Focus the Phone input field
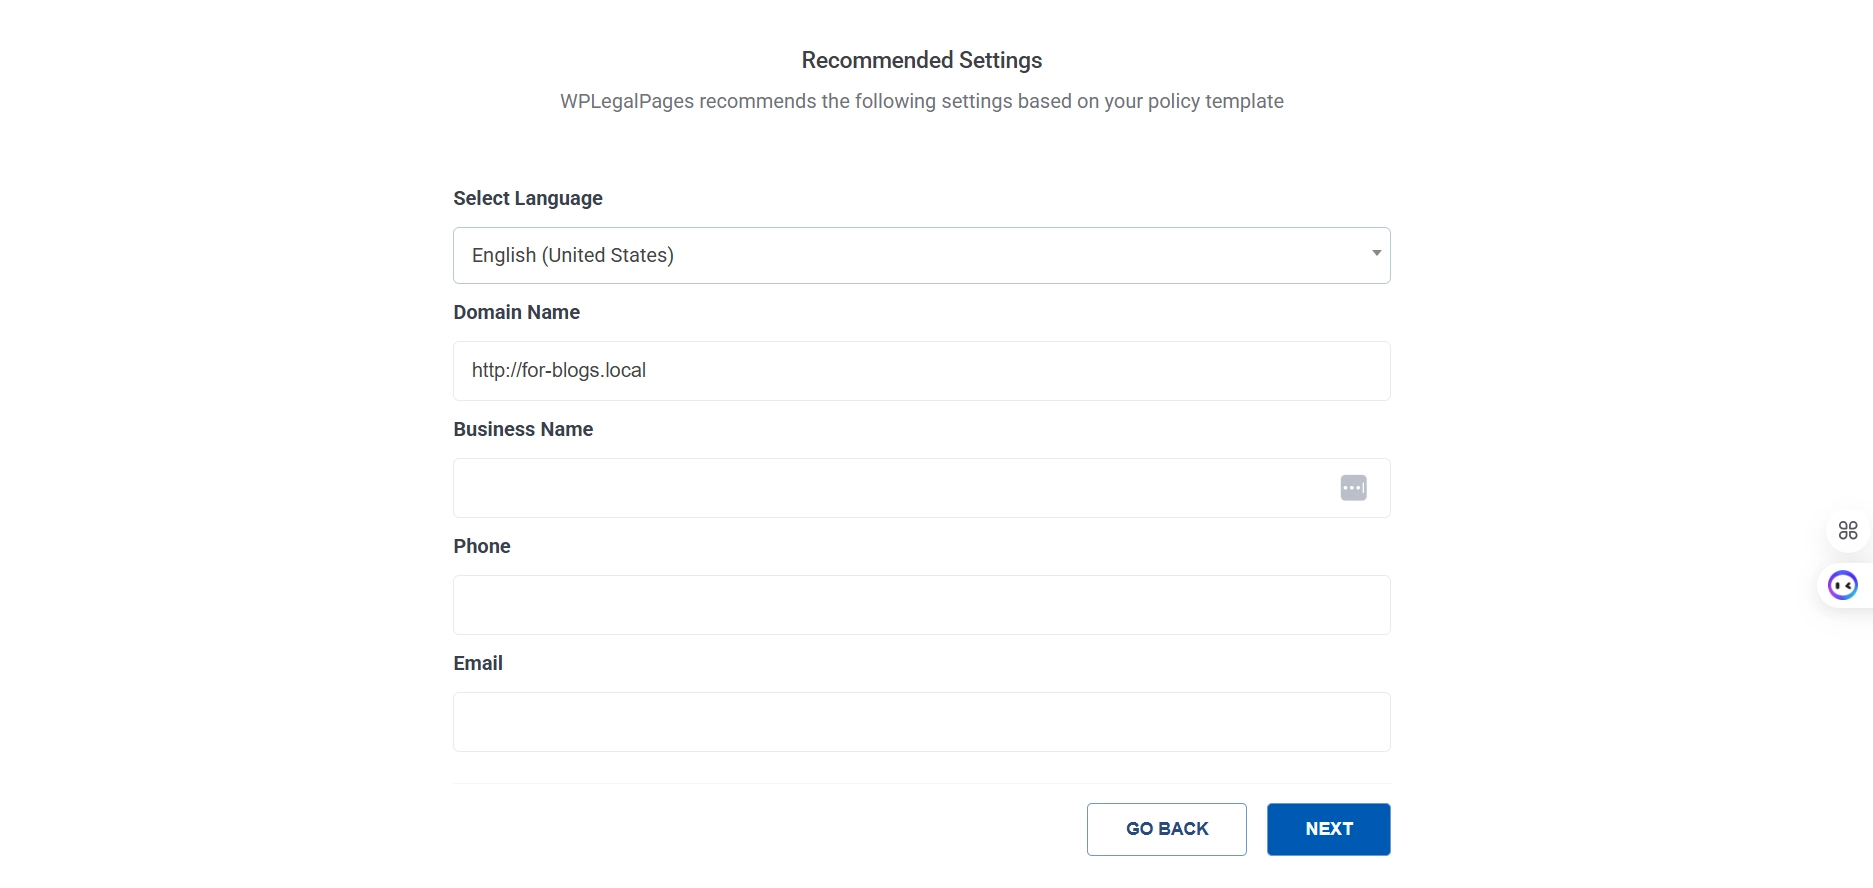The width and height of the screenshot is (1873, 888). (x=921, y=605)
